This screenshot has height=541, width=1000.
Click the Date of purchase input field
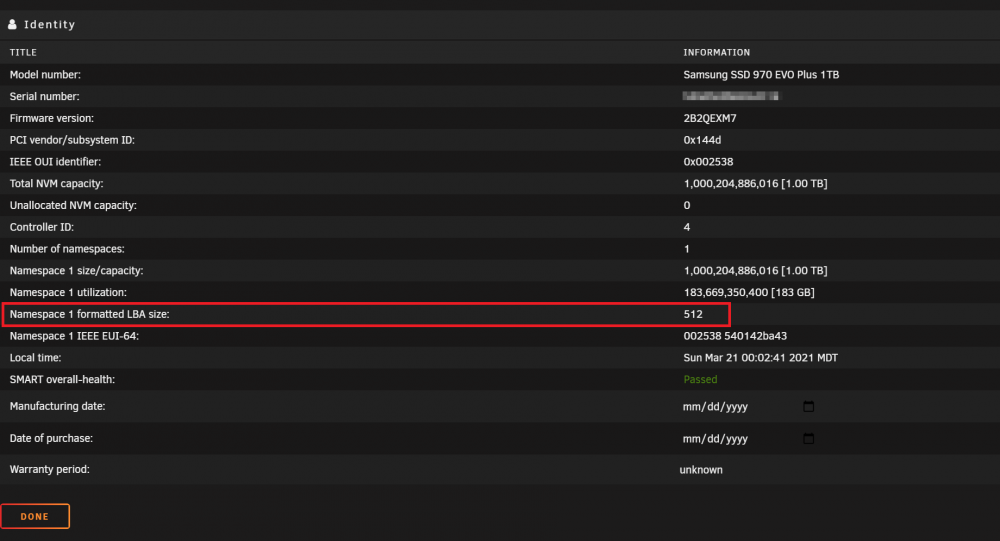748,438
